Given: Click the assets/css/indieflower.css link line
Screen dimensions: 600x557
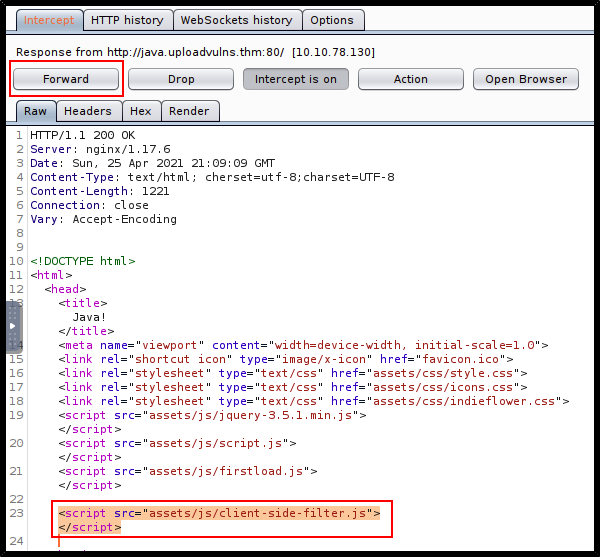Looking at the screenshot, I should tap(314, 401).
